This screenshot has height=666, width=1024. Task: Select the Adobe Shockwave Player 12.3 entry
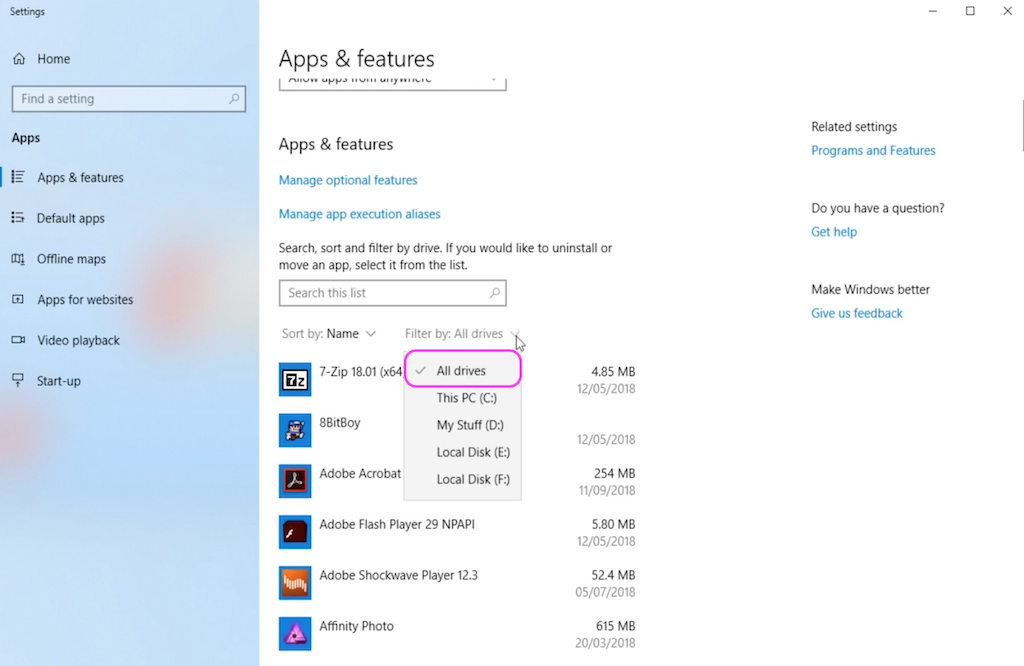click(x=398, y=575)
